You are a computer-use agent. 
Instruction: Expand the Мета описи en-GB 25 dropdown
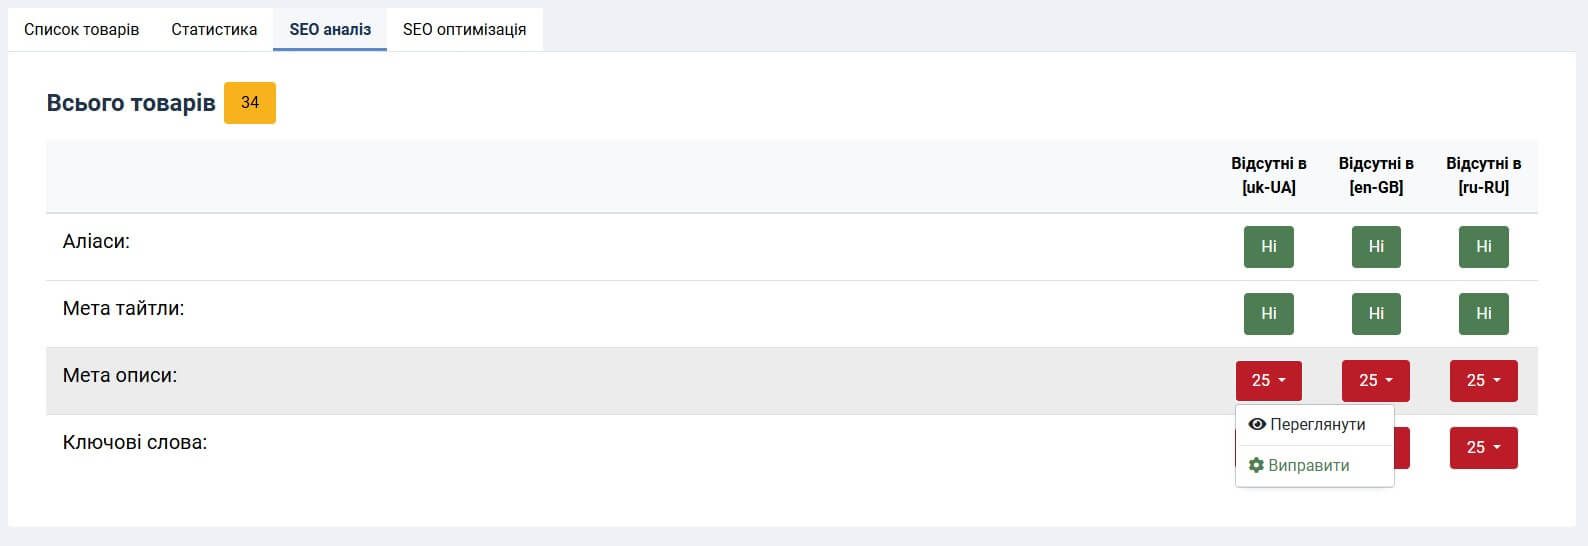[1375, 381]
